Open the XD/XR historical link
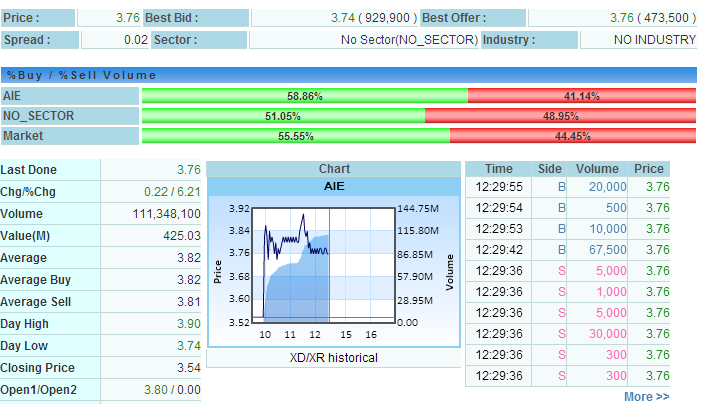This screenshot has height=404, width=704. 334,357
